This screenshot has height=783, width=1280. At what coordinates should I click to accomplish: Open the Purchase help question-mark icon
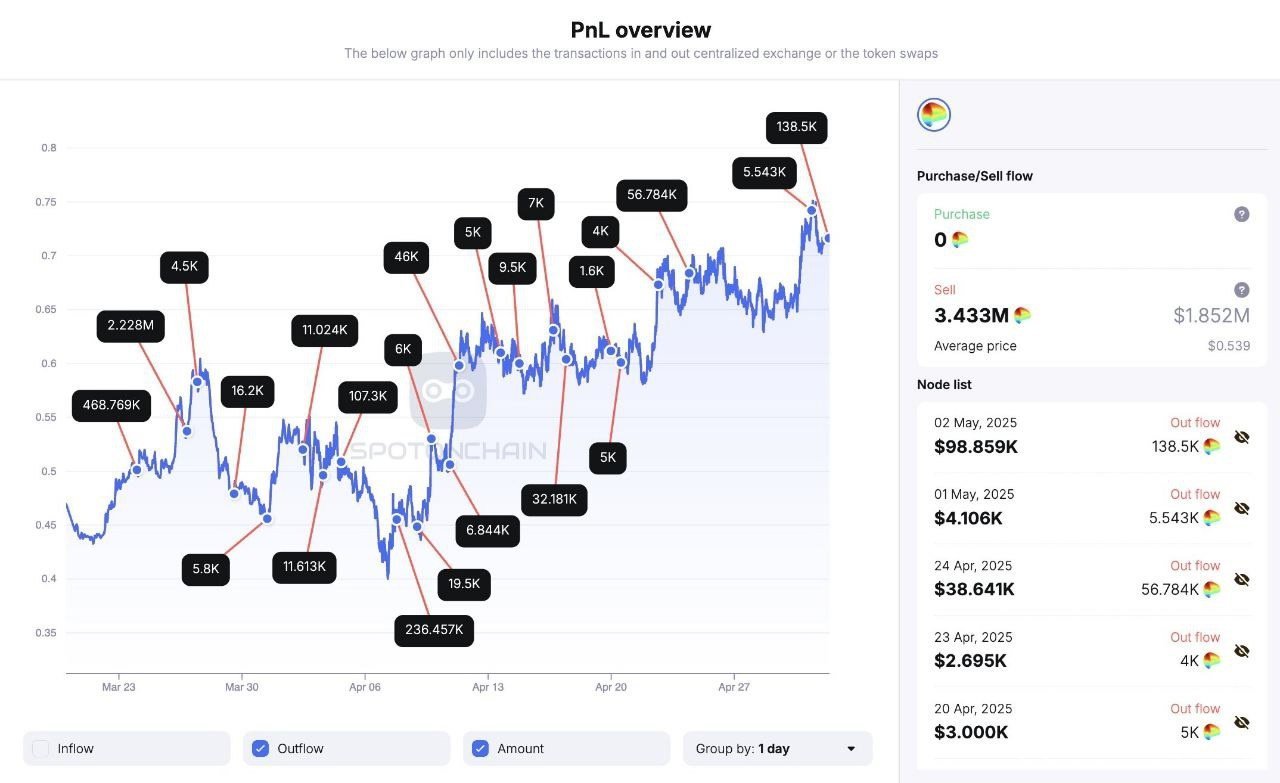(x=1241, y=214)
